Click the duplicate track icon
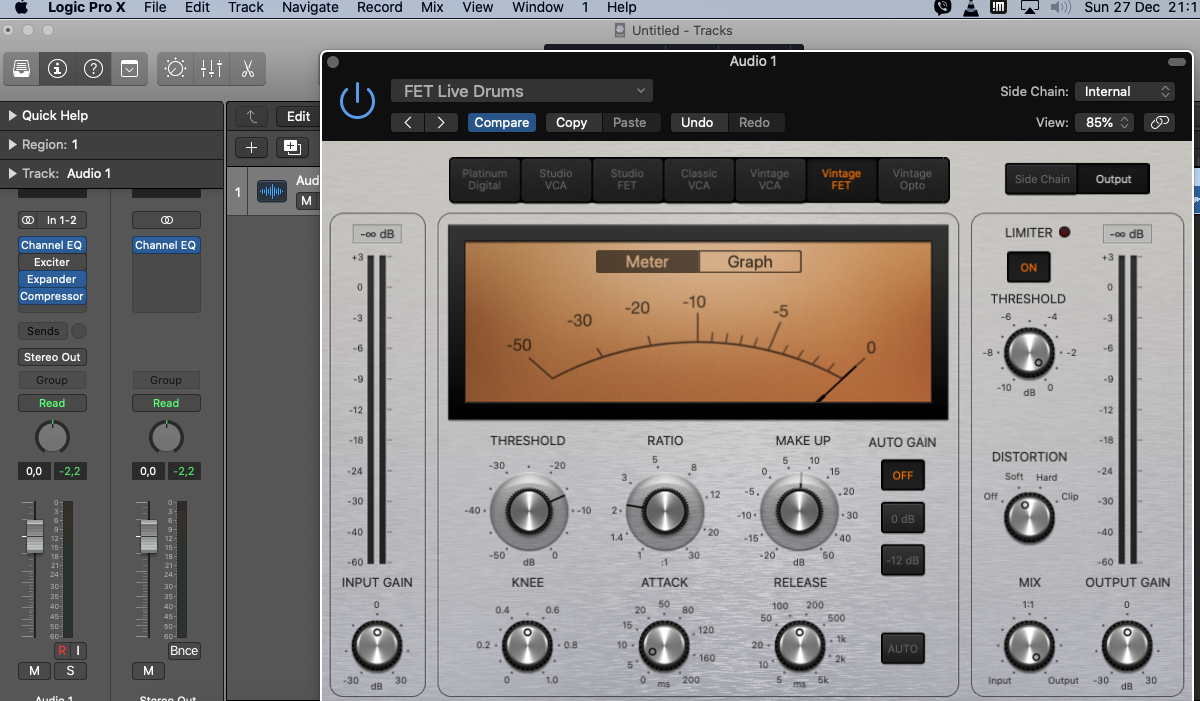The image size is (1200, 701). (x=292, y=147)
